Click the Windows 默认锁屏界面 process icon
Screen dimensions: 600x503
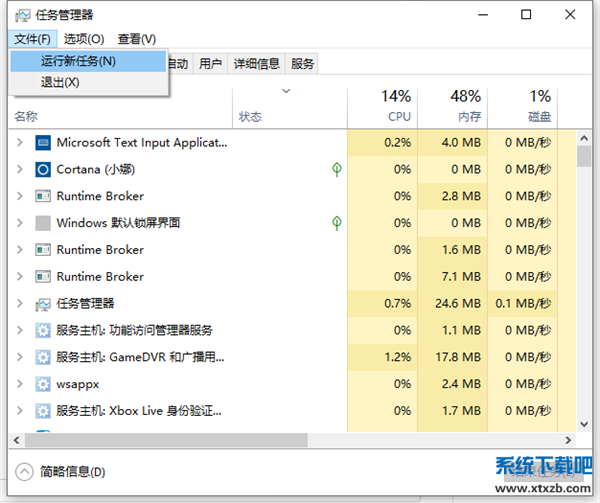pos(43,223)
